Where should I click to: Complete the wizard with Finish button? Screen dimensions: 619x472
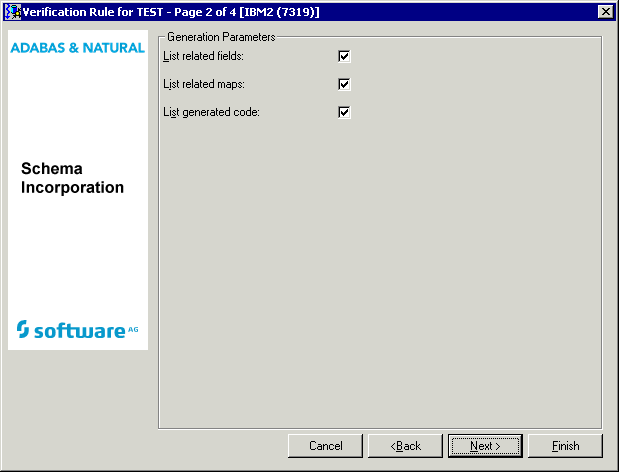click(565, 445)
